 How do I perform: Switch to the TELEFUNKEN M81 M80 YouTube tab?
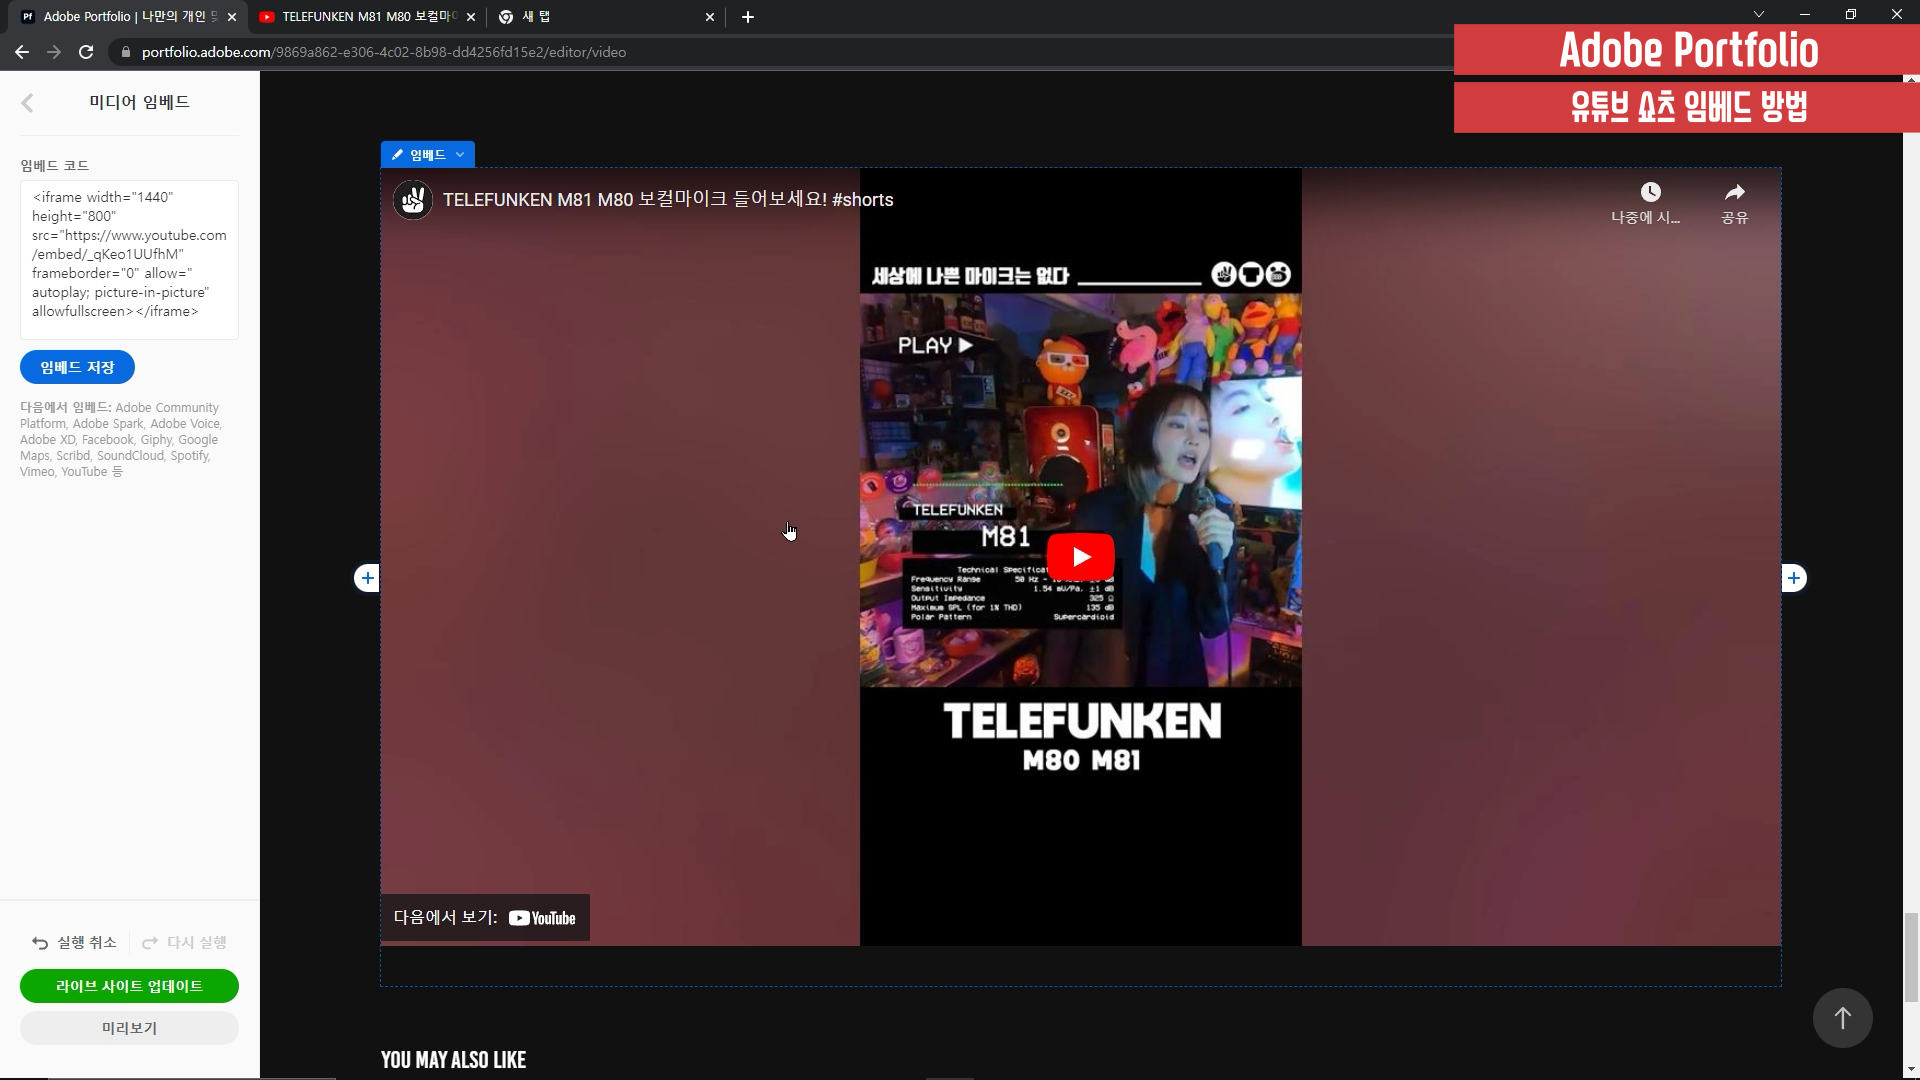pyautogui.click(x=366, y=17)
